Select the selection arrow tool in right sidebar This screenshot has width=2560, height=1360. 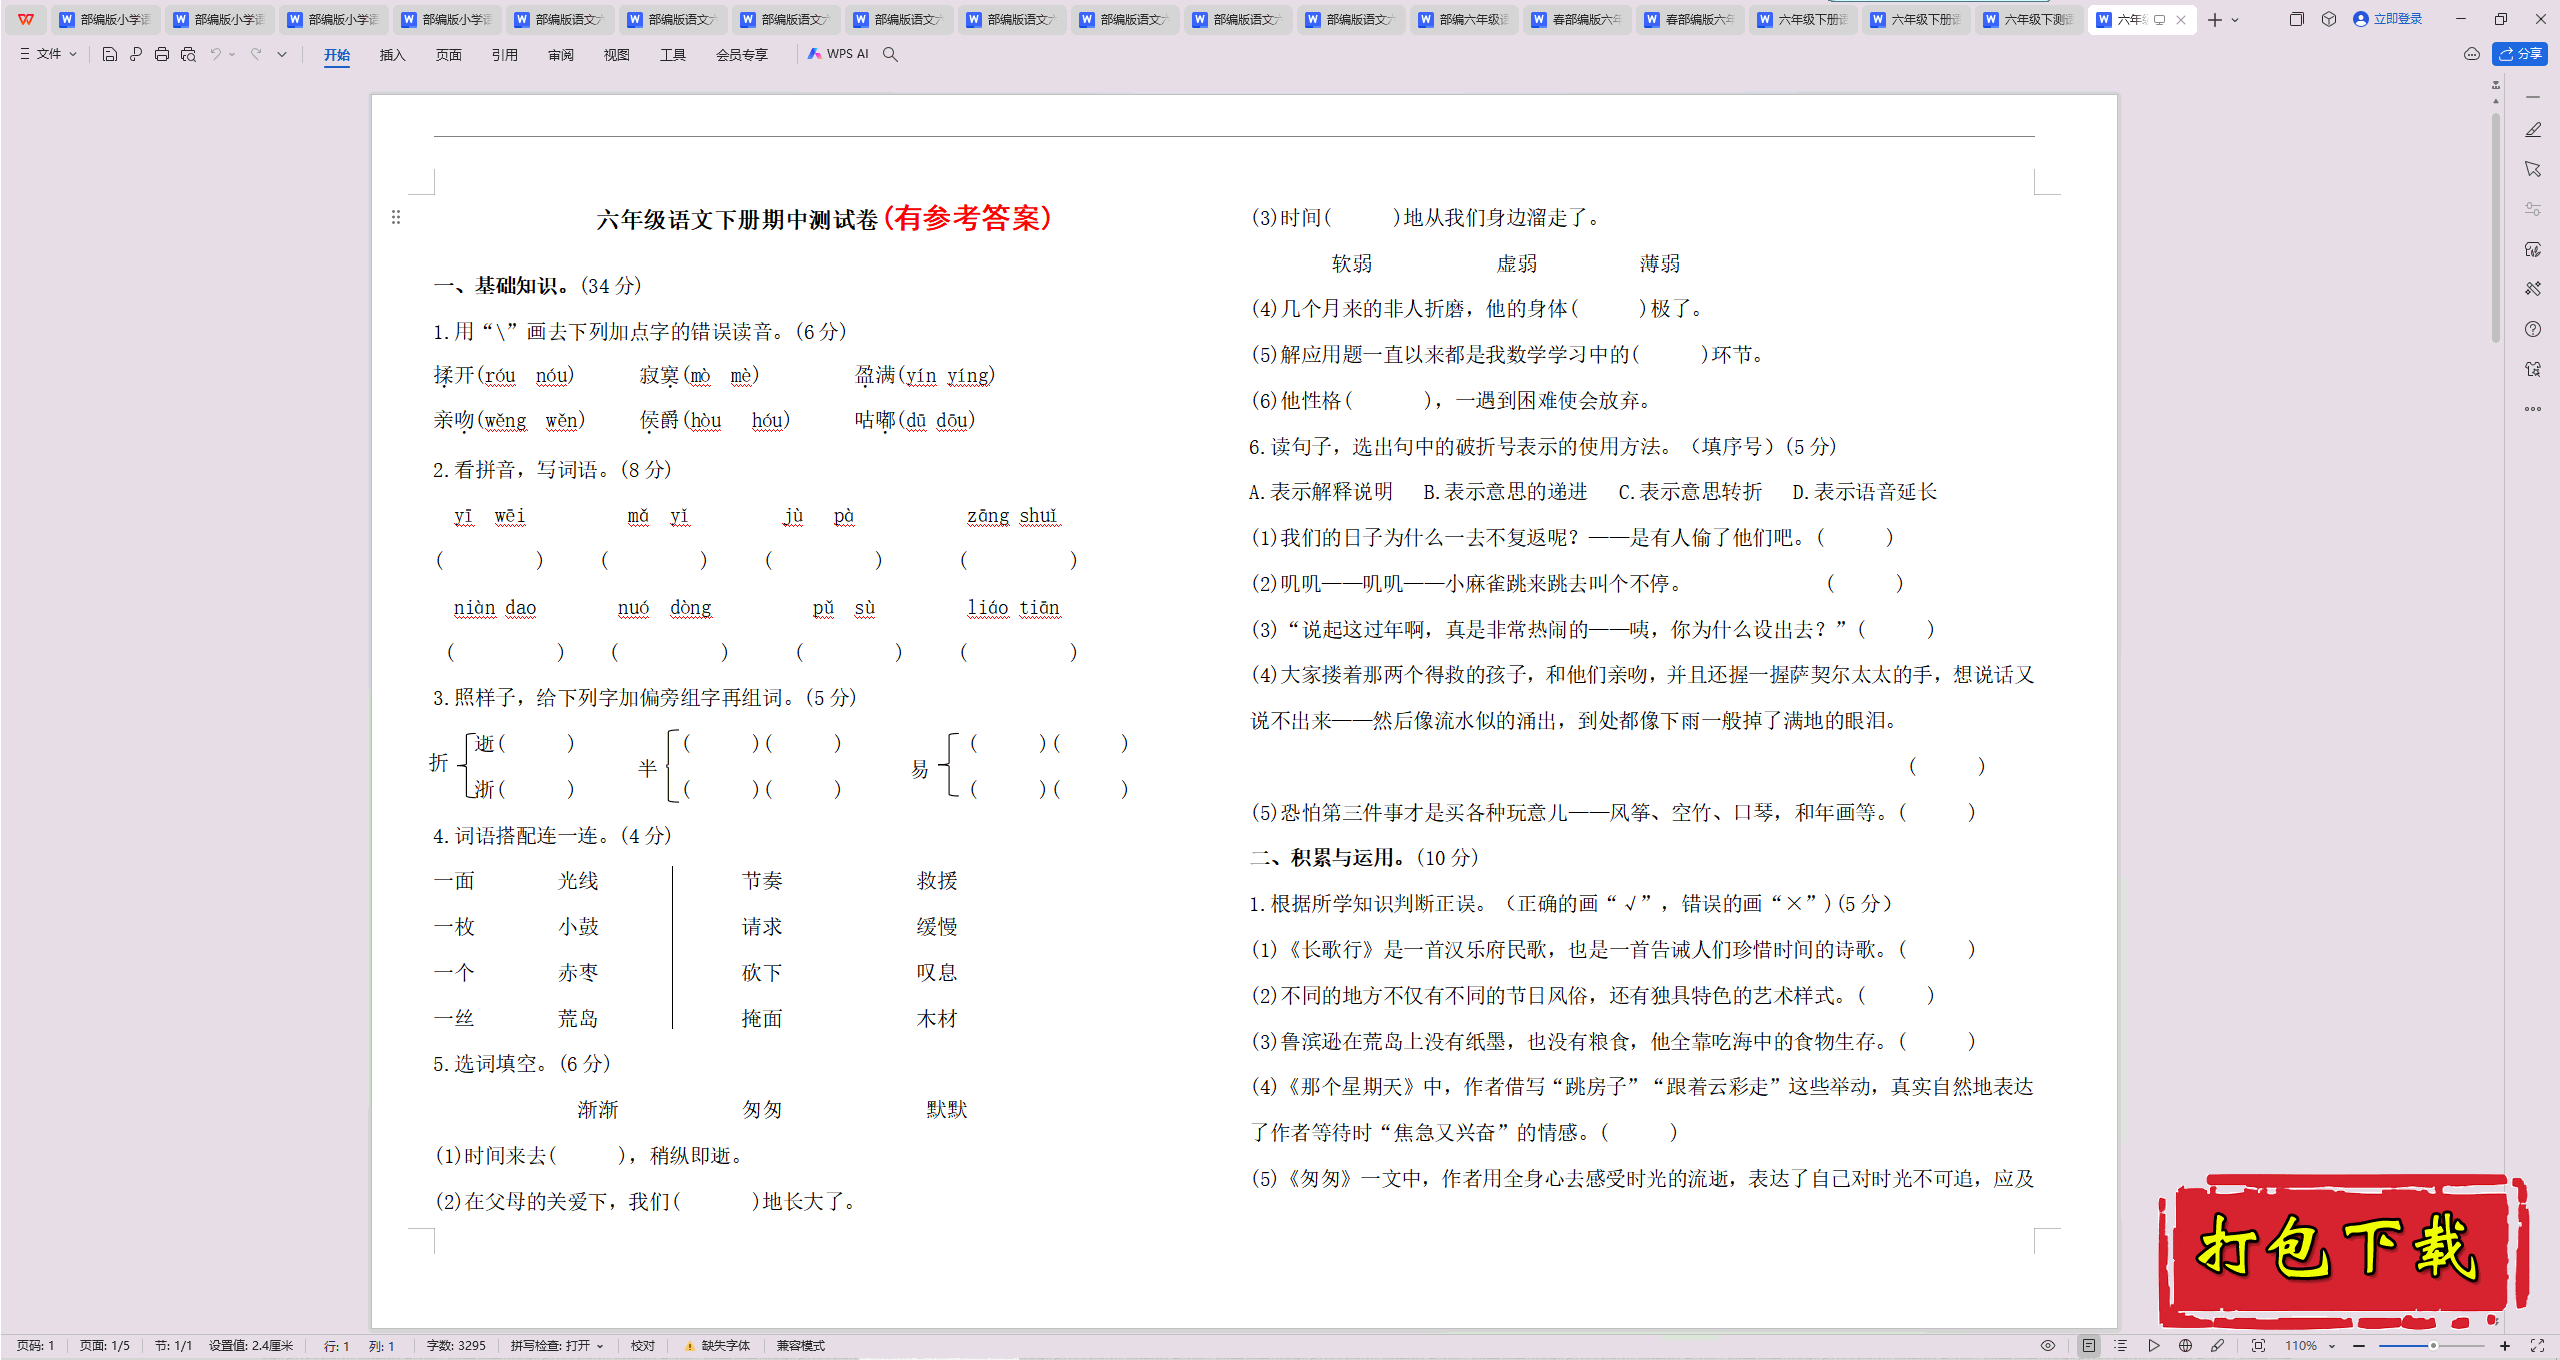point(2533,169)
